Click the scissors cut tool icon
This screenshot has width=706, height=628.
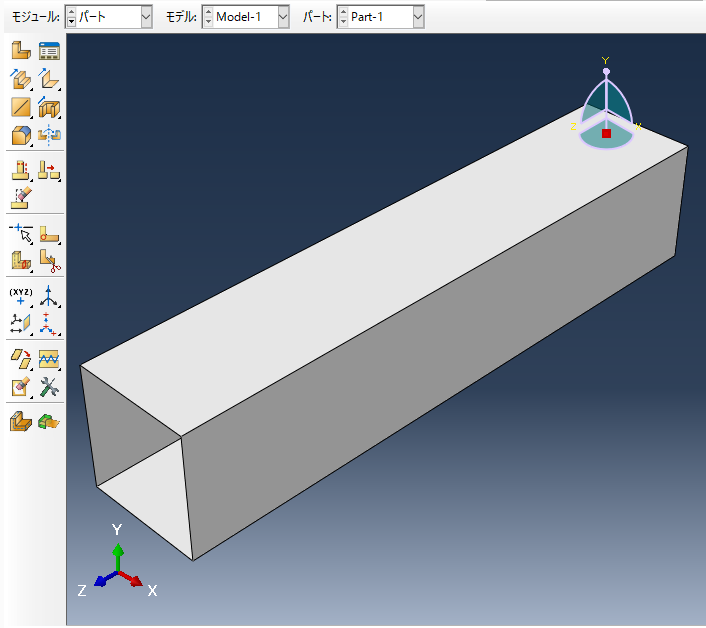point(48,261)
